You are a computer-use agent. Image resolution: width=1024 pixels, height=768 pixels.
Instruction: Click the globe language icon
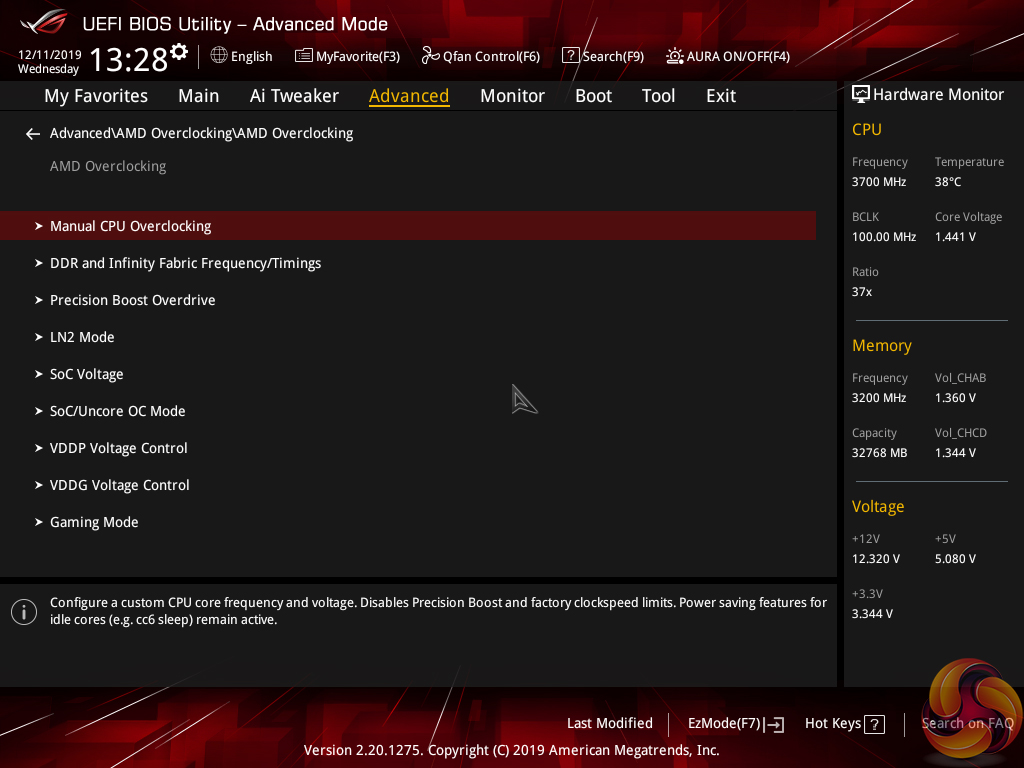coord(219,56)
